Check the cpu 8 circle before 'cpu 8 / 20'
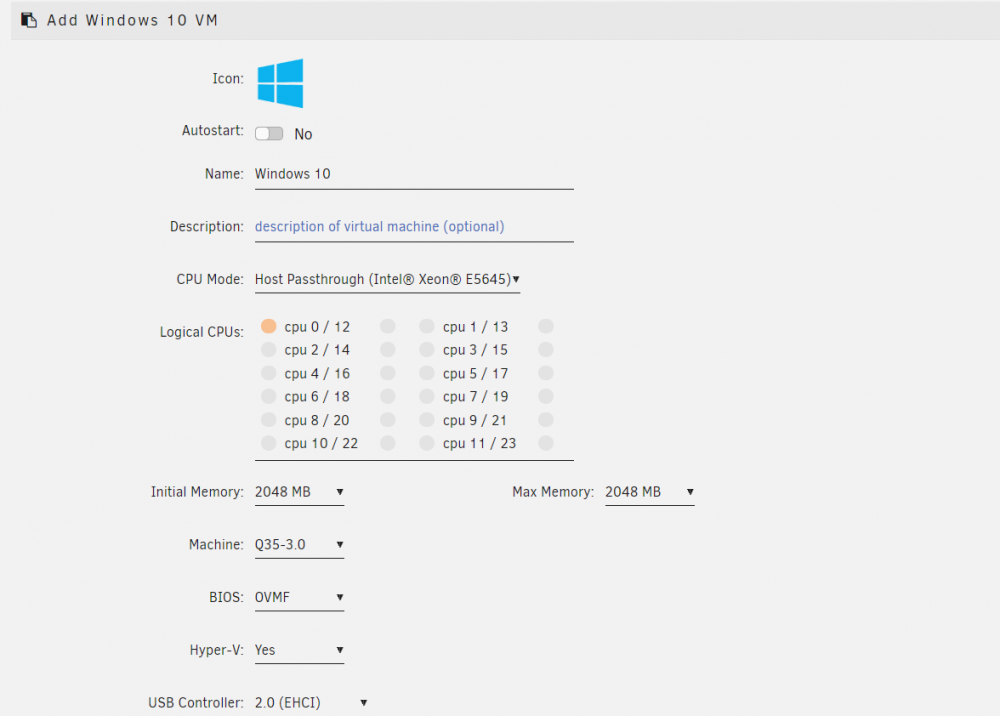Screen dimensions: 1000x716 268,420
